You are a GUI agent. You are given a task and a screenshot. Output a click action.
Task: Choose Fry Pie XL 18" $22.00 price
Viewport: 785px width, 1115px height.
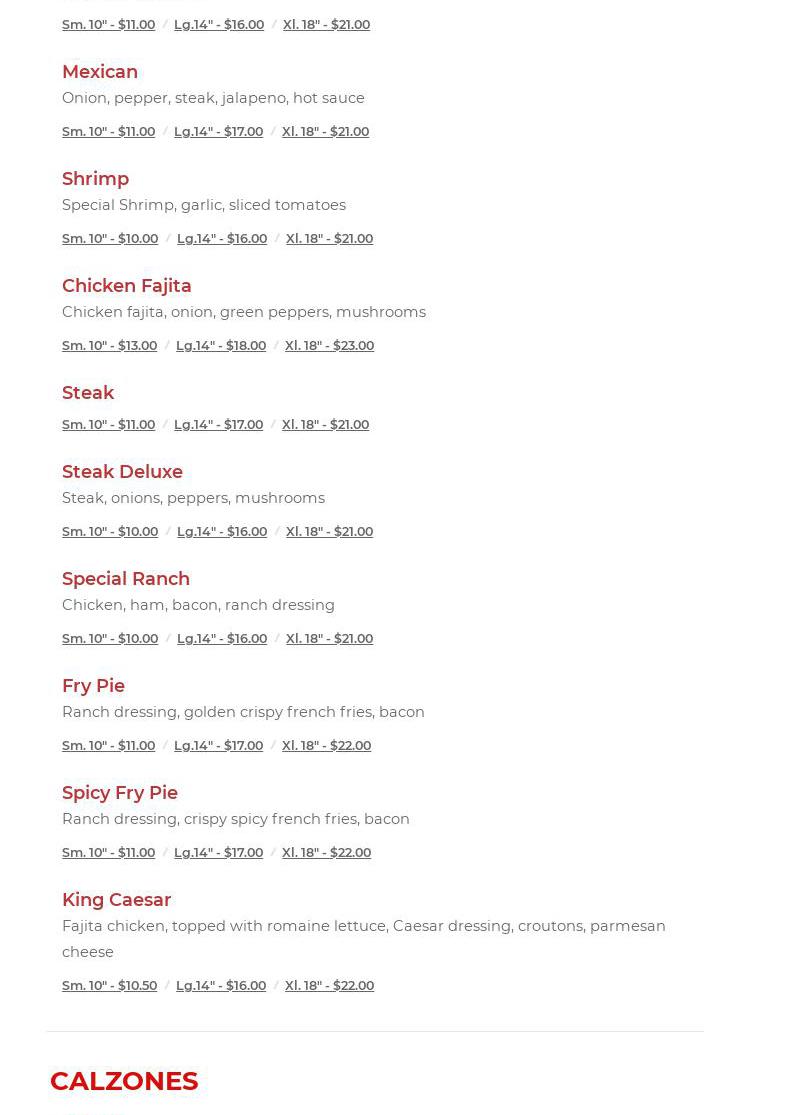click(326, 745)
